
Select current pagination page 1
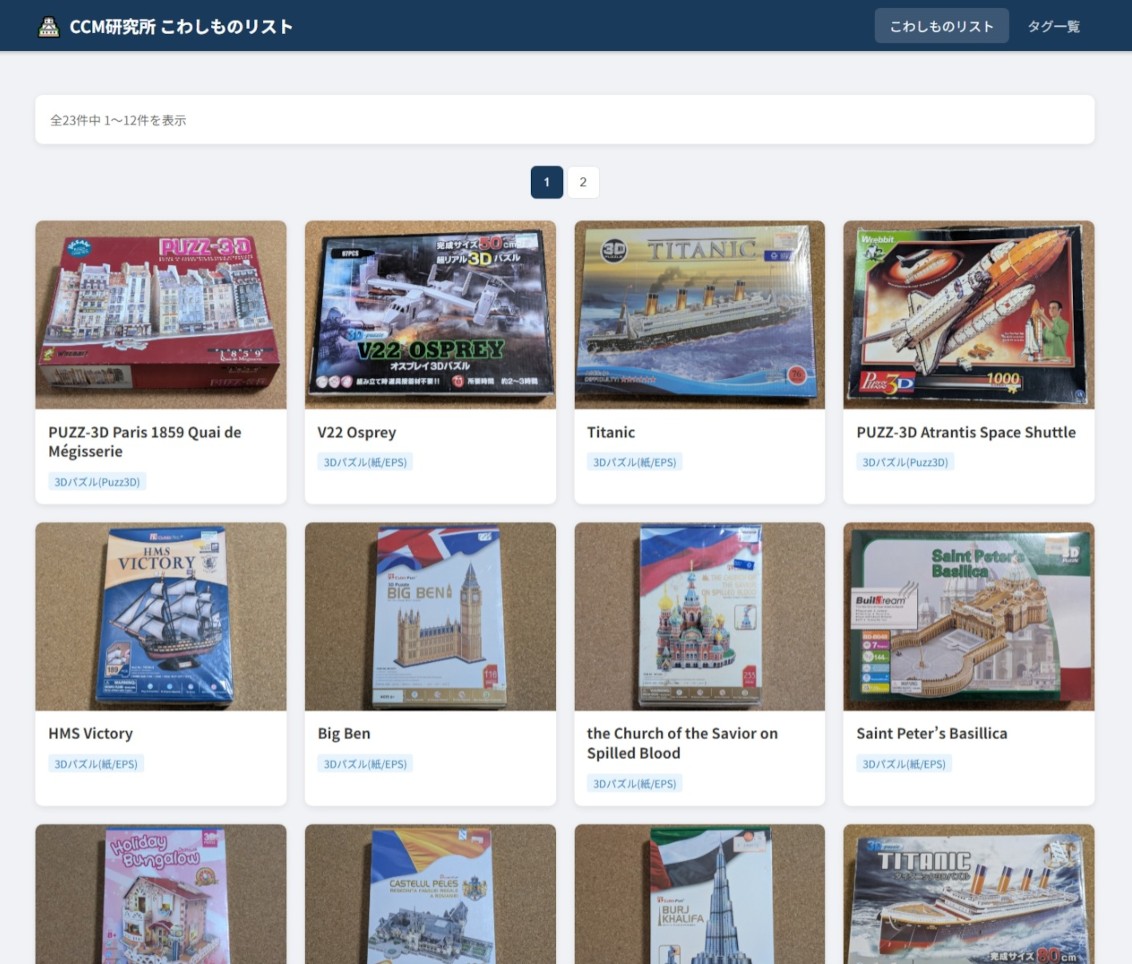[547, 182]
